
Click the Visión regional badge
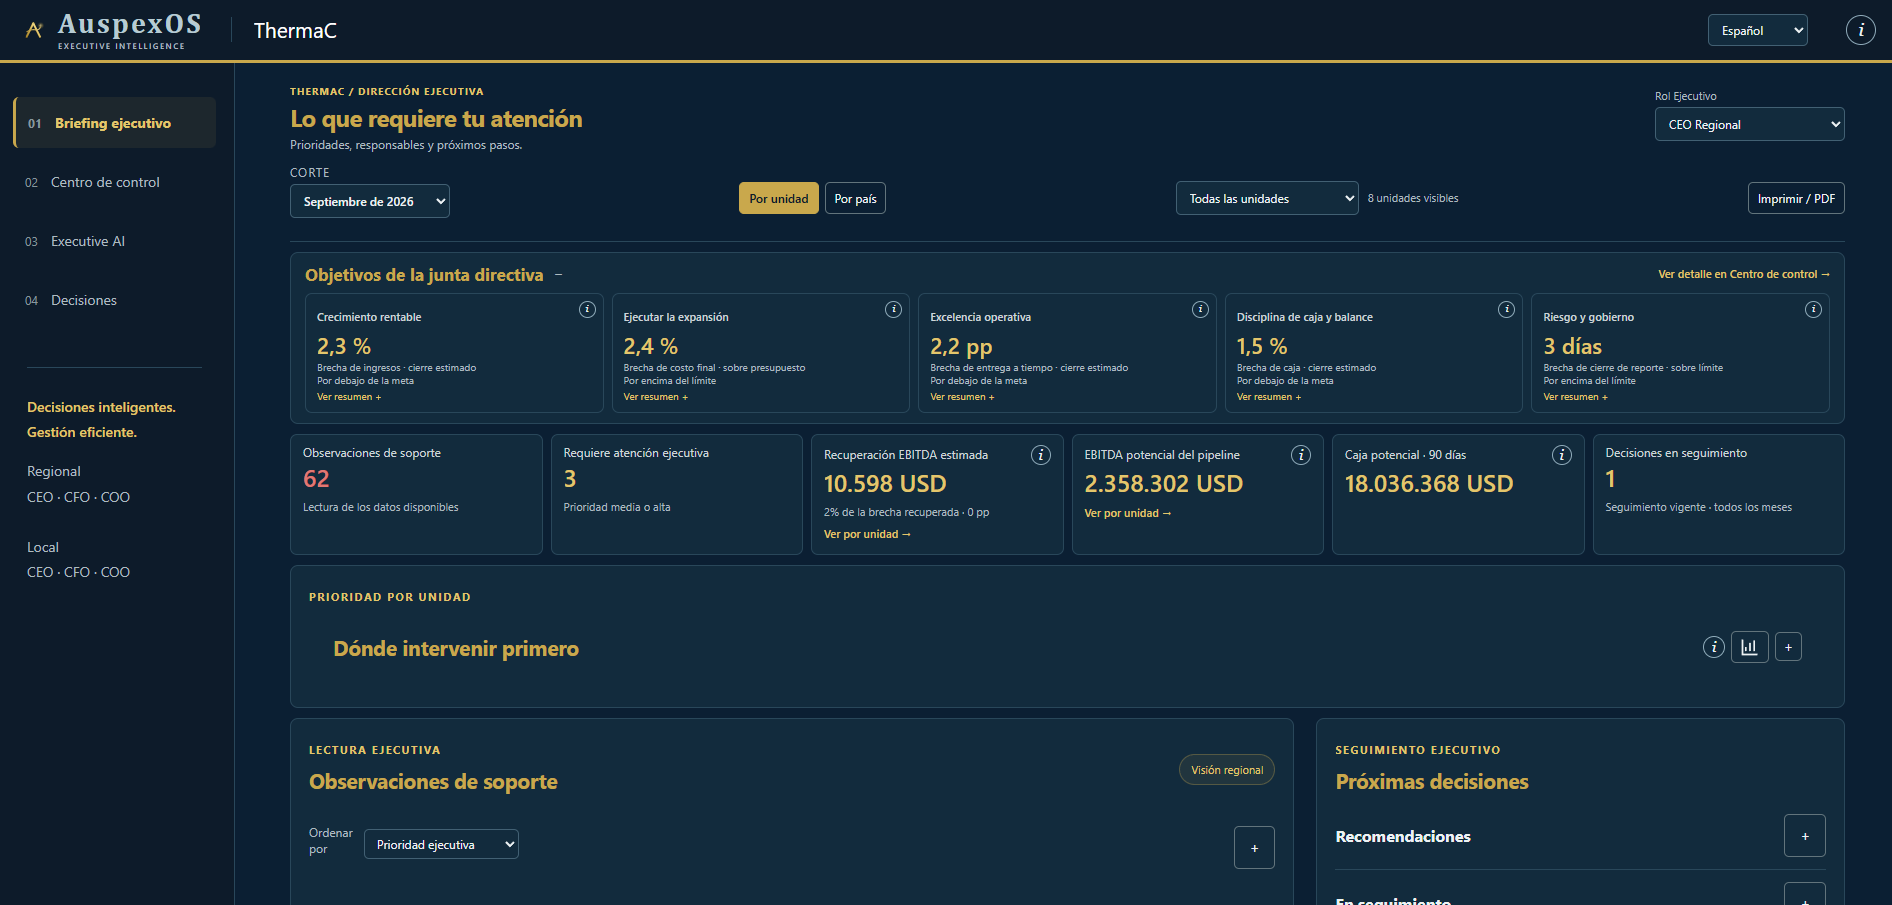[x=1227, y=770]
